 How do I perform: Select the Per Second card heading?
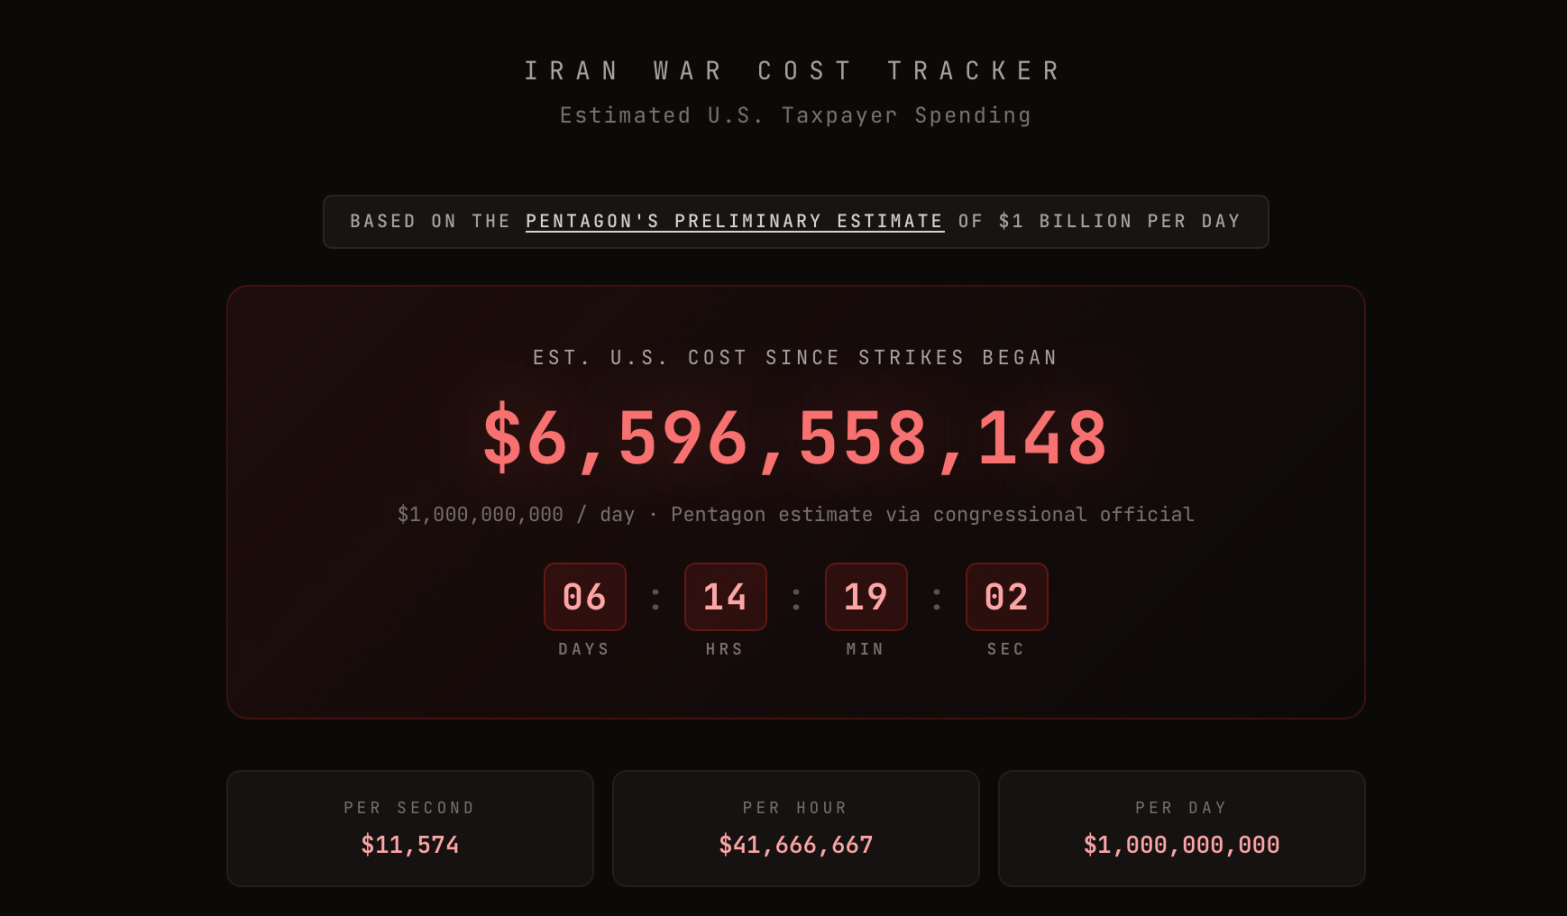[x=409, y=808]
